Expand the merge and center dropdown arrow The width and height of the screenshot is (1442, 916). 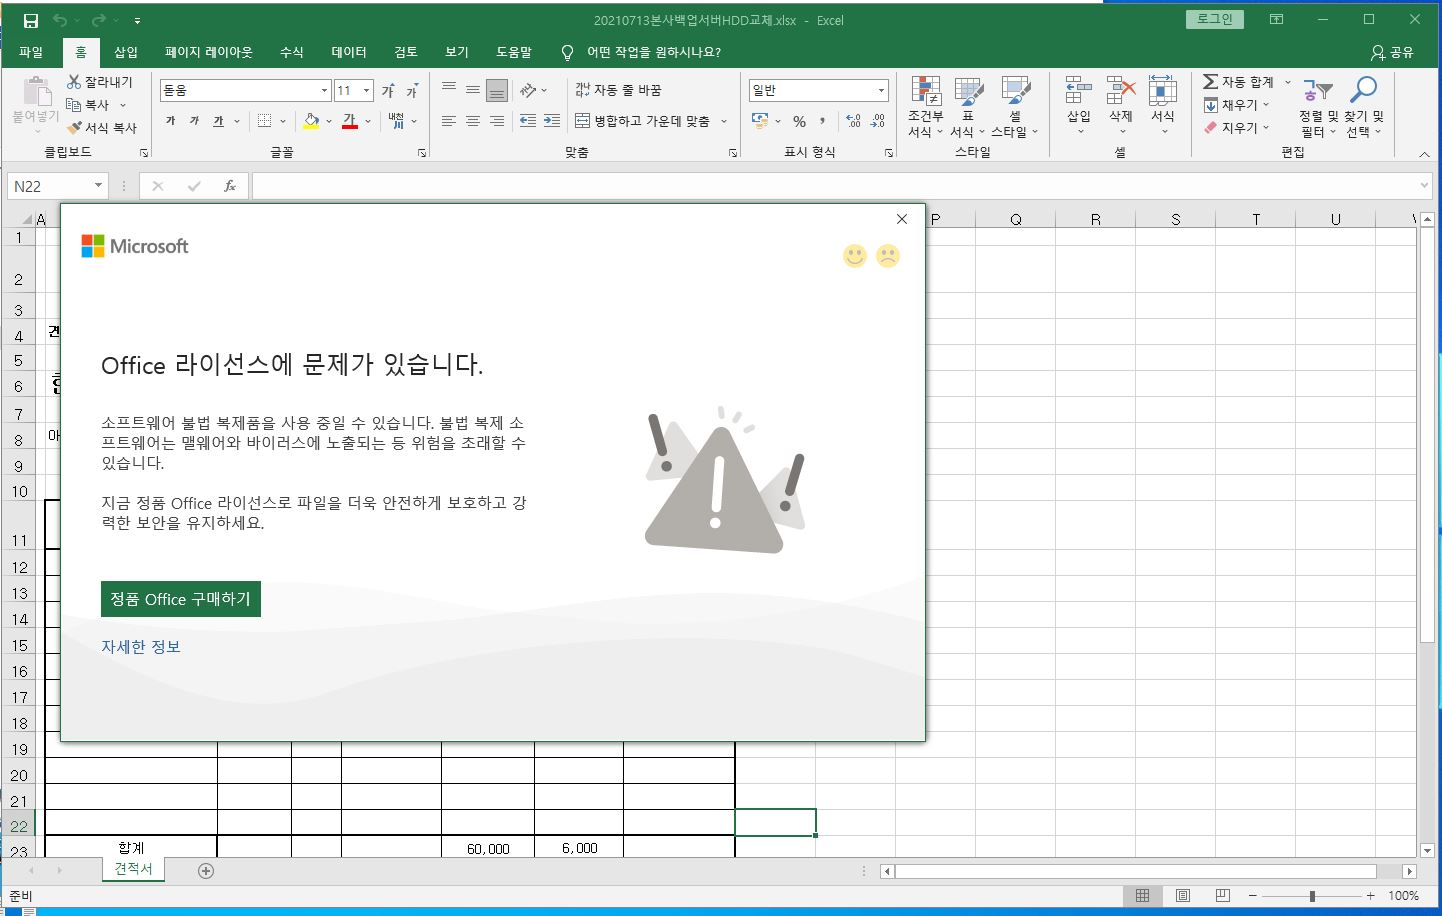pyautogui.click(x=724, y=121)
